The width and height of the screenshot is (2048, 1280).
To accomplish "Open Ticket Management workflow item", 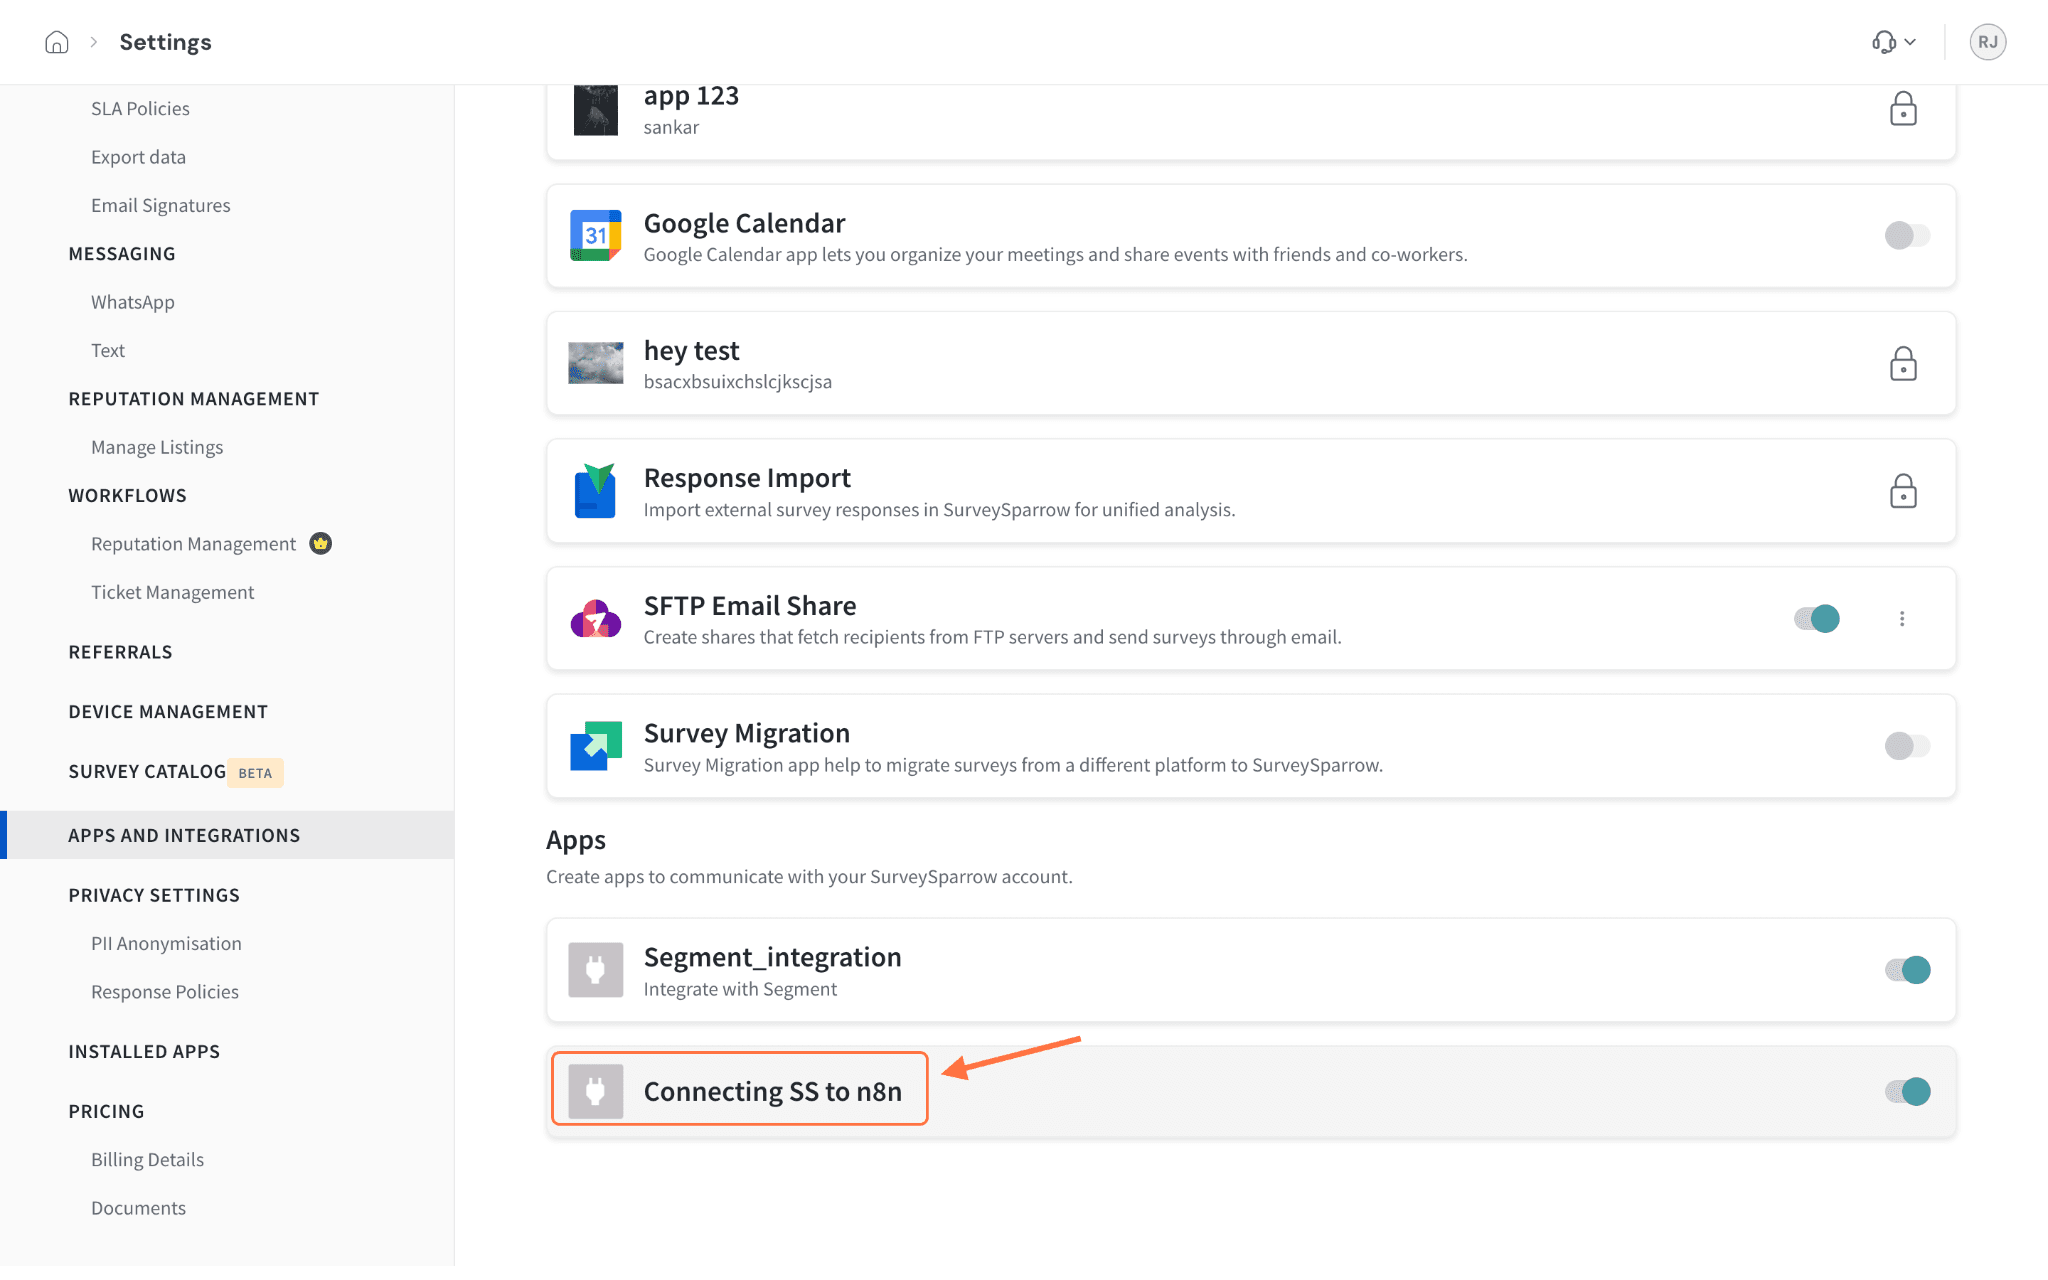I will pyautogui.click(x=172, y=592).
